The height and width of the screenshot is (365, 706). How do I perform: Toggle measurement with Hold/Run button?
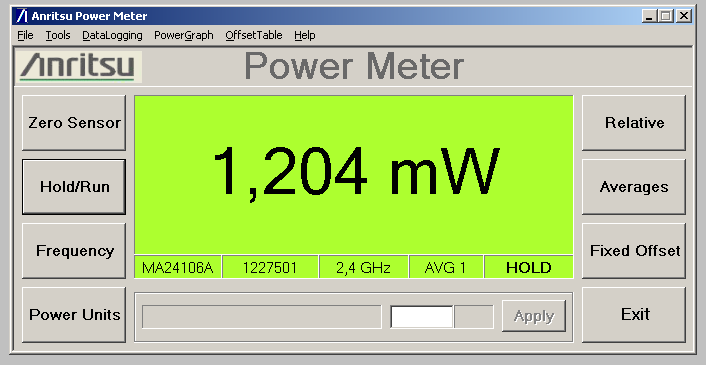(x=74, y=186)
